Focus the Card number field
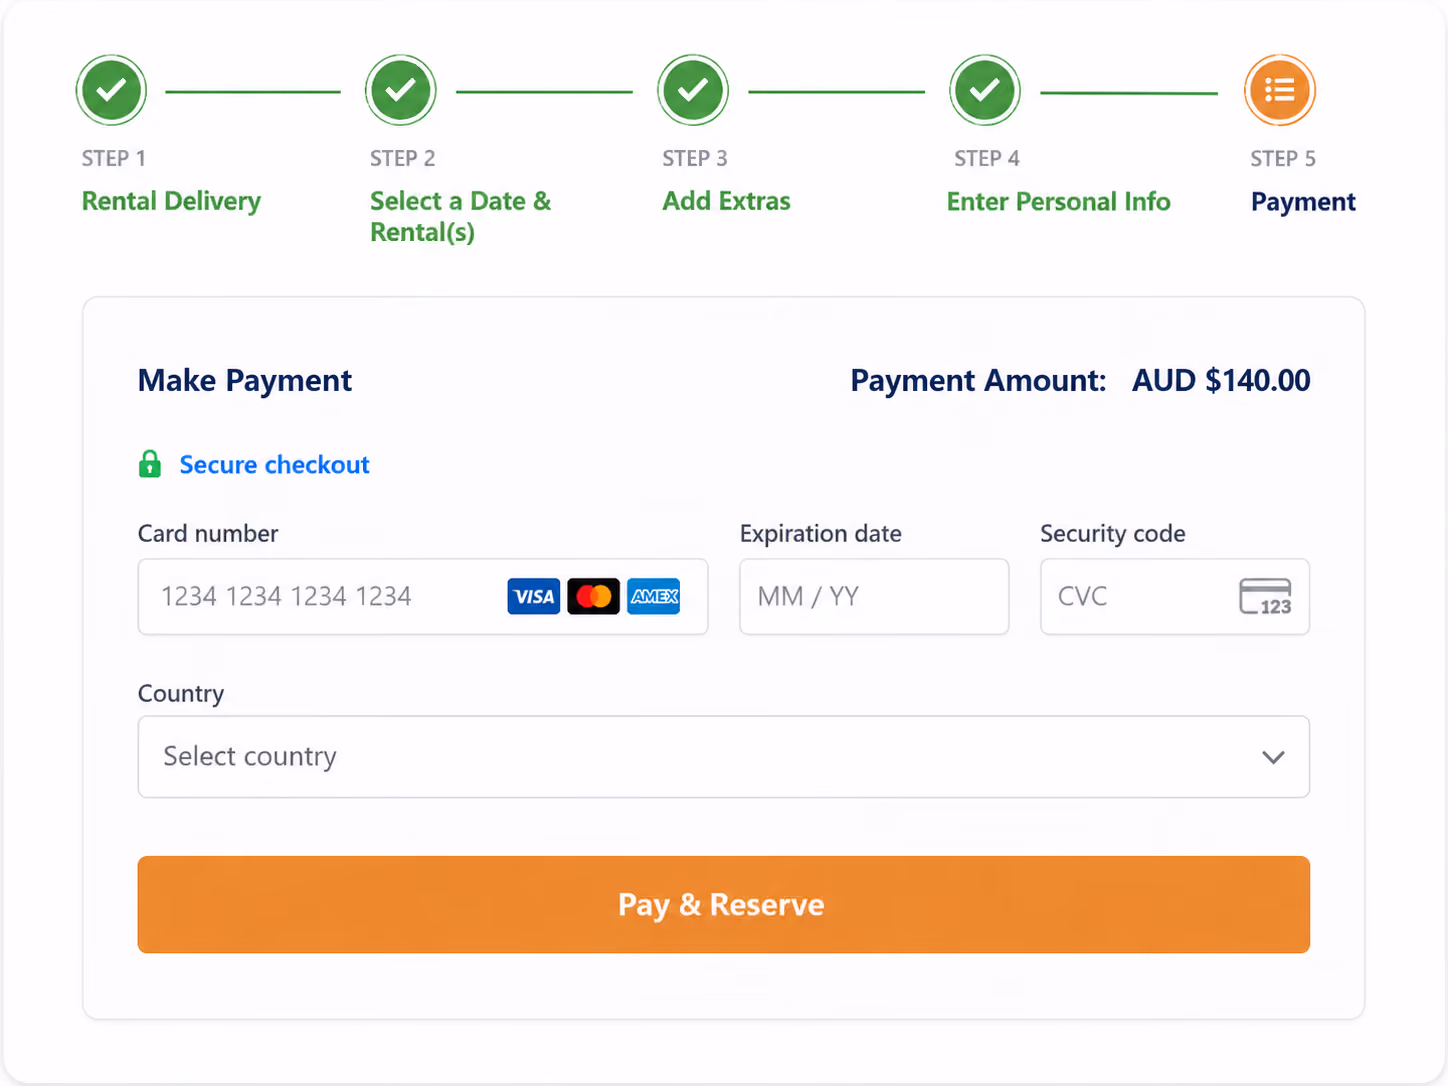 pos(423,597)
